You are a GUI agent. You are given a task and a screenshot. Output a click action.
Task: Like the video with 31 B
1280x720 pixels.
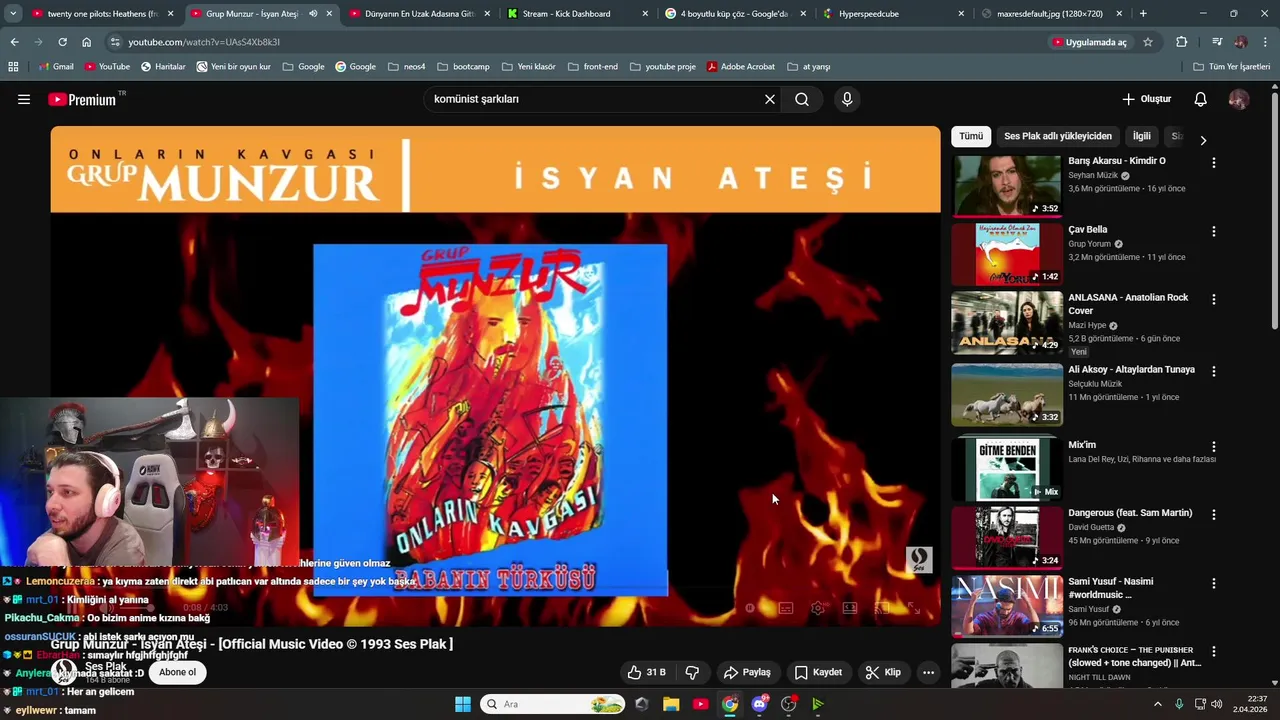click(645, 672)
